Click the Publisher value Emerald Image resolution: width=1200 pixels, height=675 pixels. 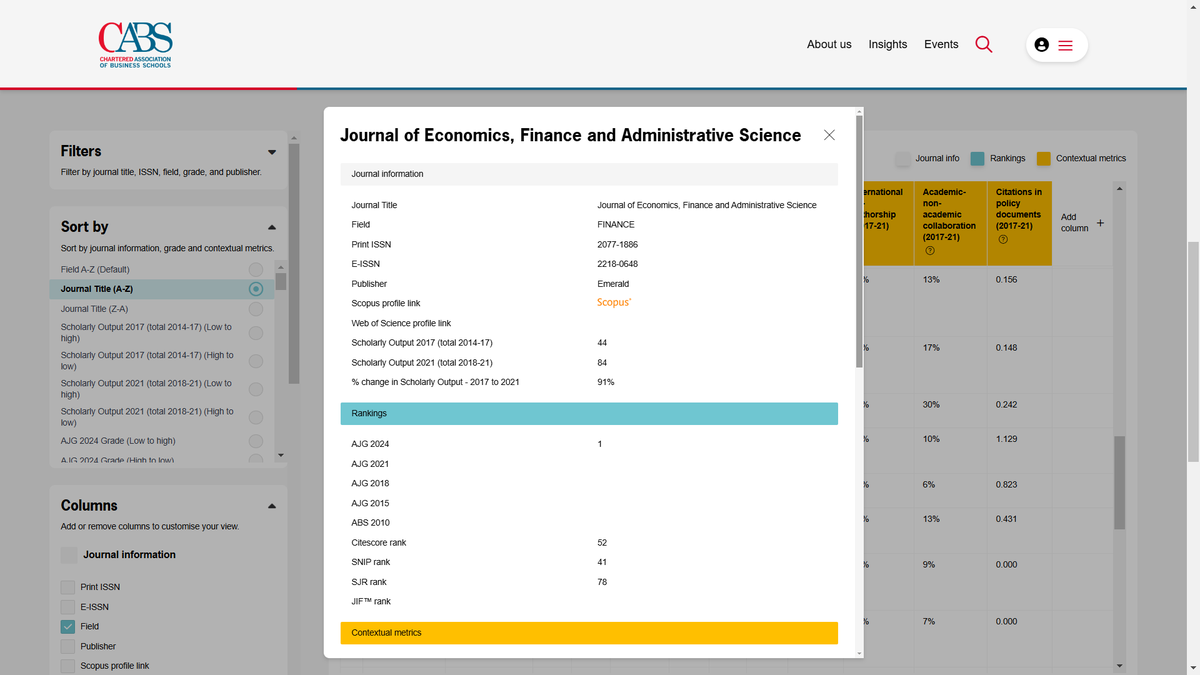613,284
